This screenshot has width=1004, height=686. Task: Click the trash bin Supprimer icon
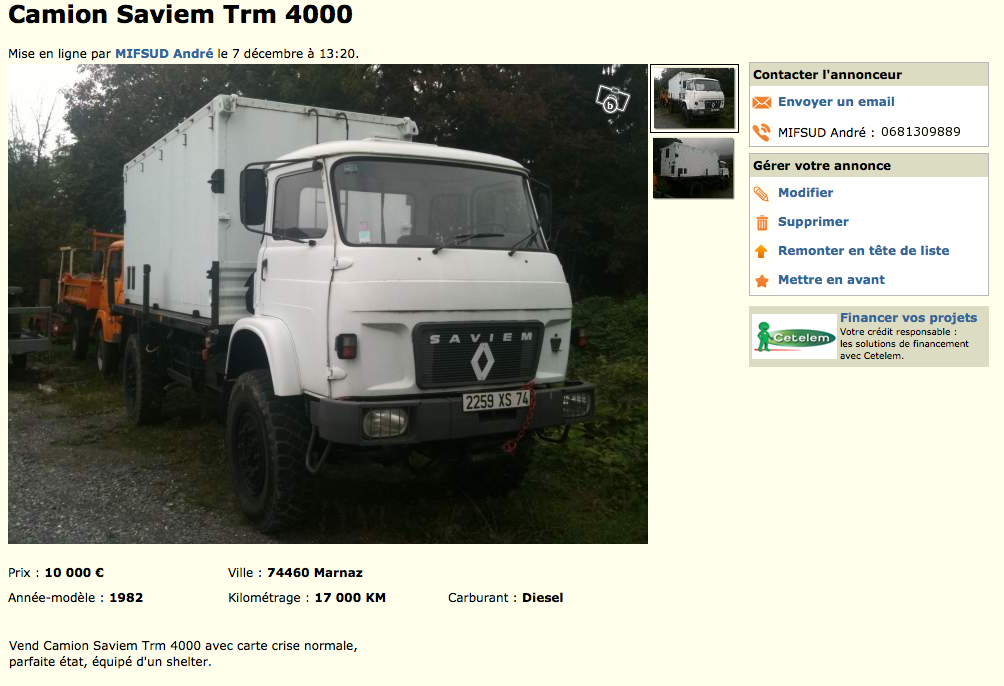762,223
